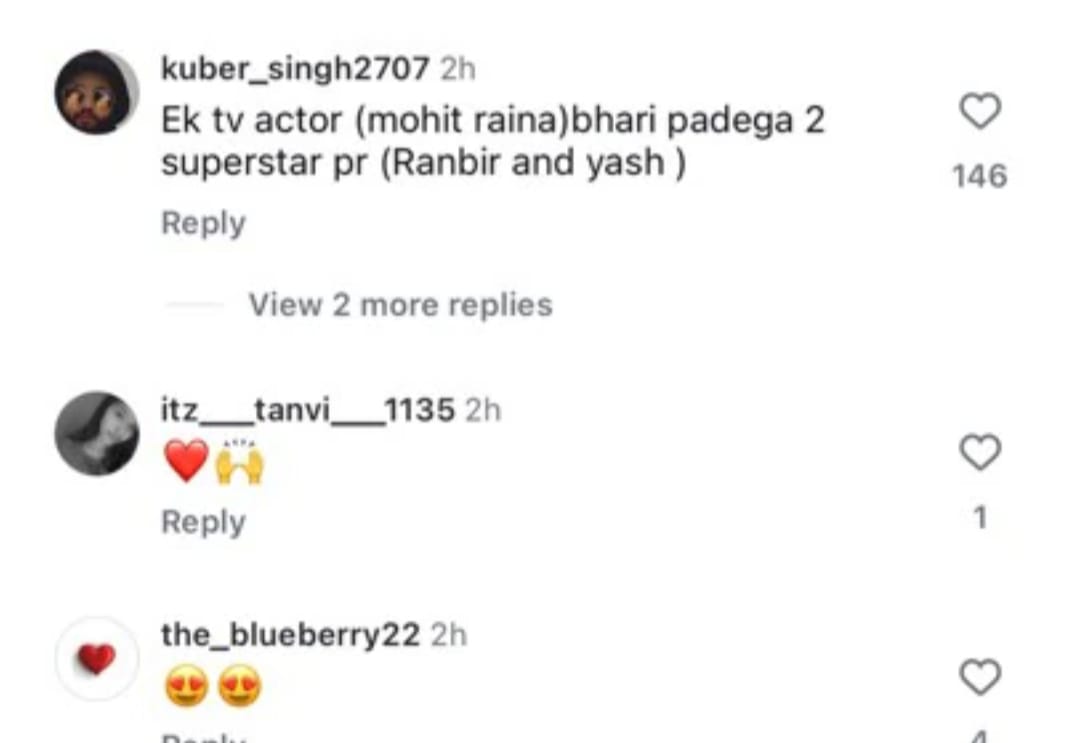Open username itz___tanvi___1135 link
Screen dimensions: 1080x743
308,410
